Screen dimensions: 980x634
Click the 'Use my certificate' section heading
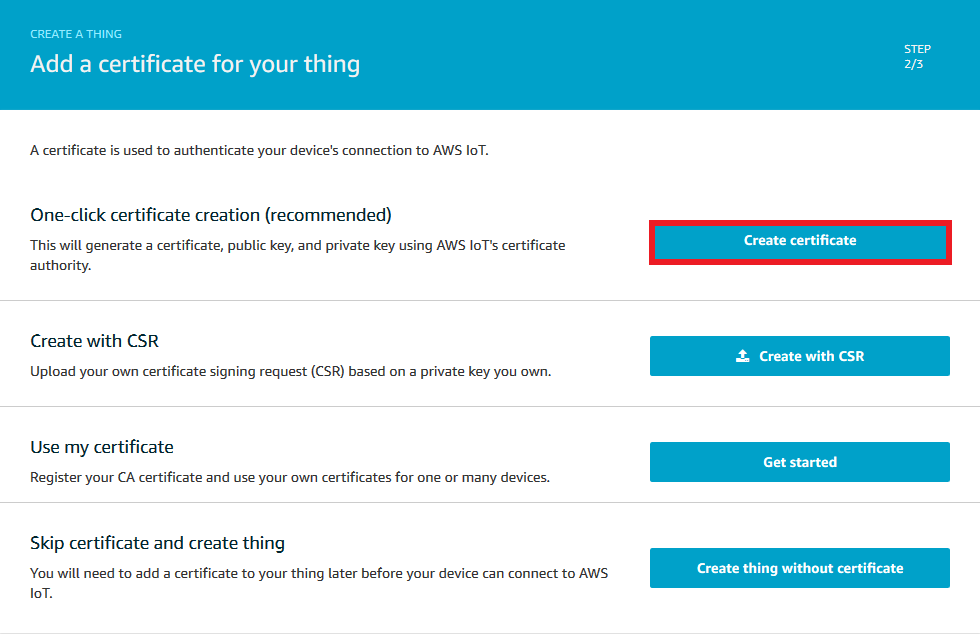pyautogui.click(x=102, y=447)
